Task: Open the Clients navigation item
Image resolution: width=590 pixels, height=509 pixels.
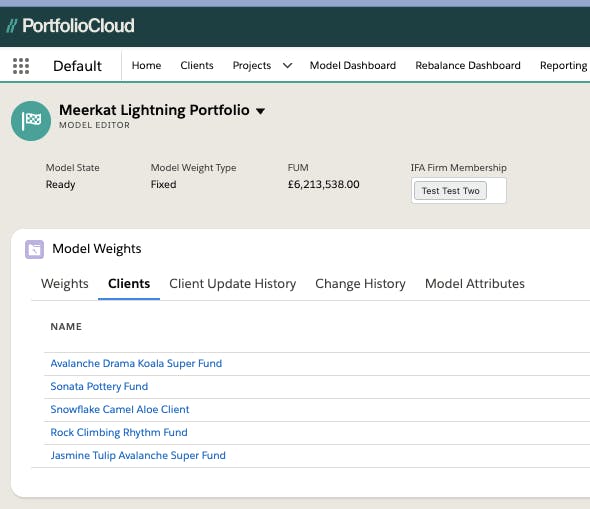Action: point(197,65)
